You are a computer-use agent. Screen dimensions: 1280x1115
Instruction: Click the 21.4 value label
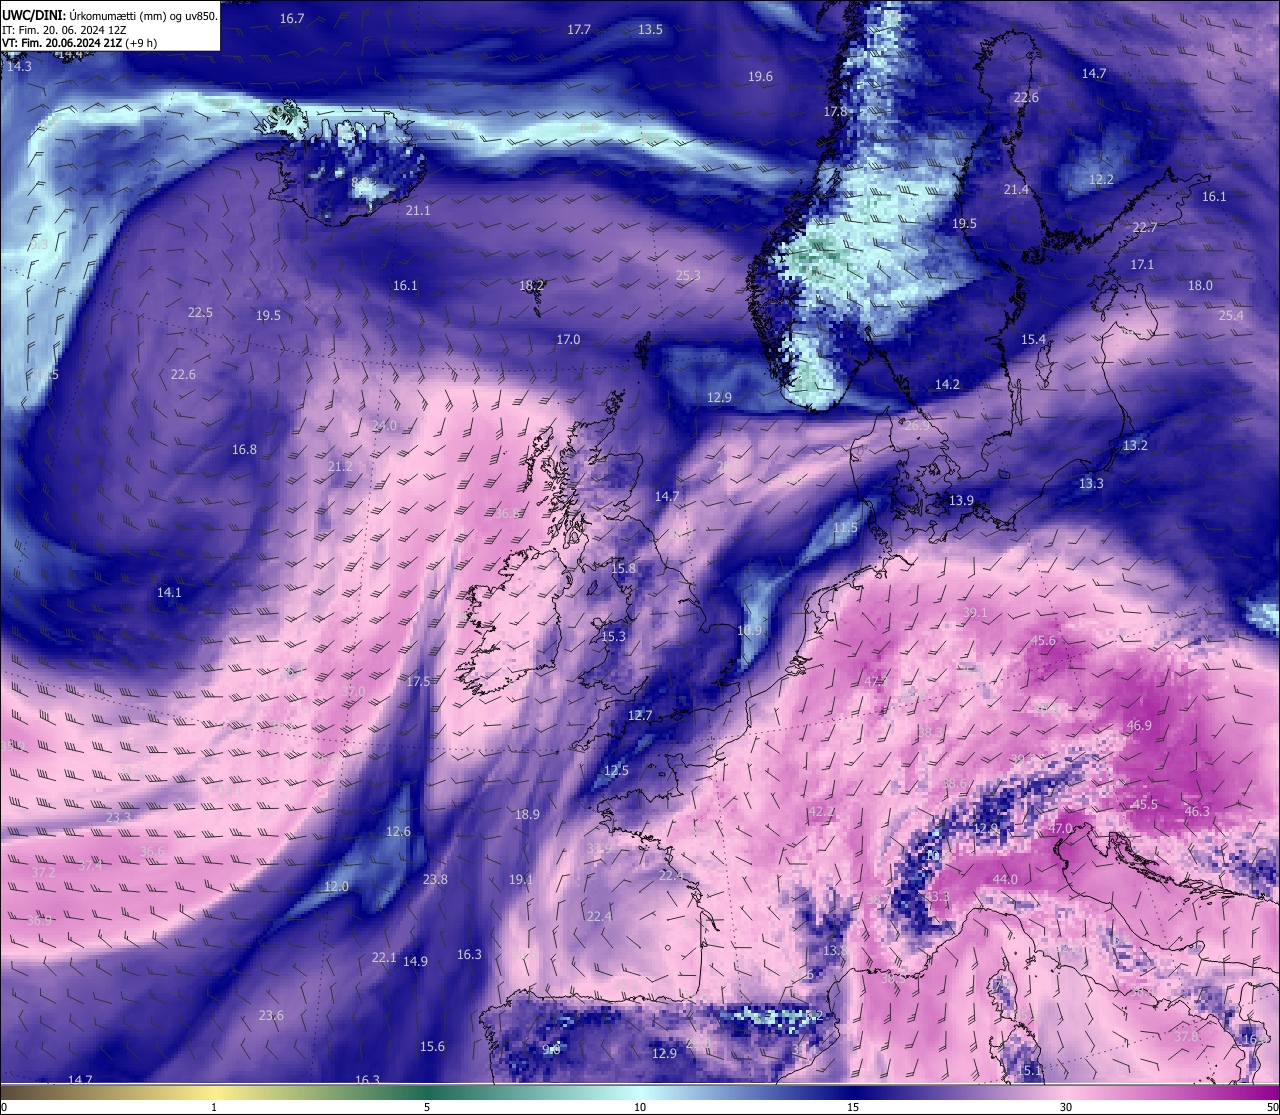click(1016, 190)
